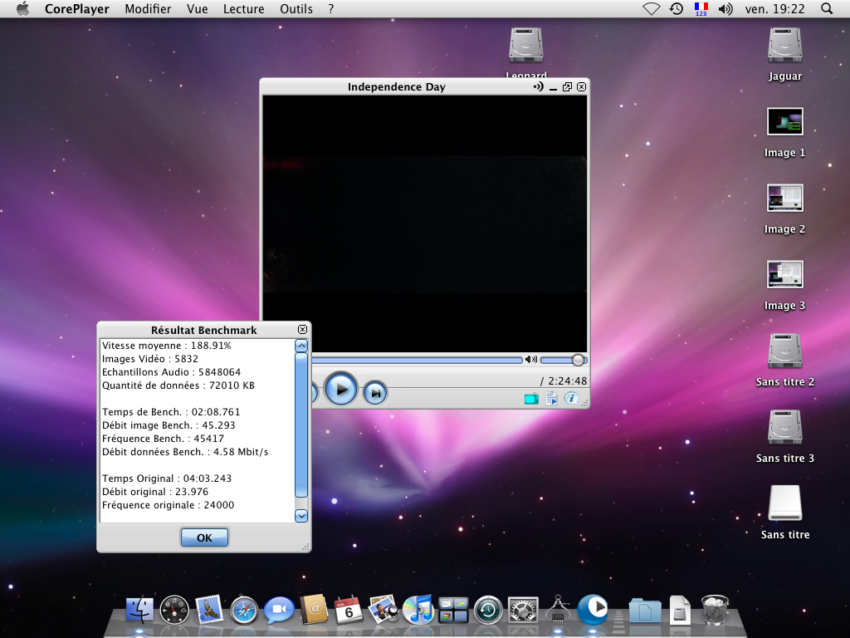Select the Sans titre 2 disk icon

(x=785, y=351)
